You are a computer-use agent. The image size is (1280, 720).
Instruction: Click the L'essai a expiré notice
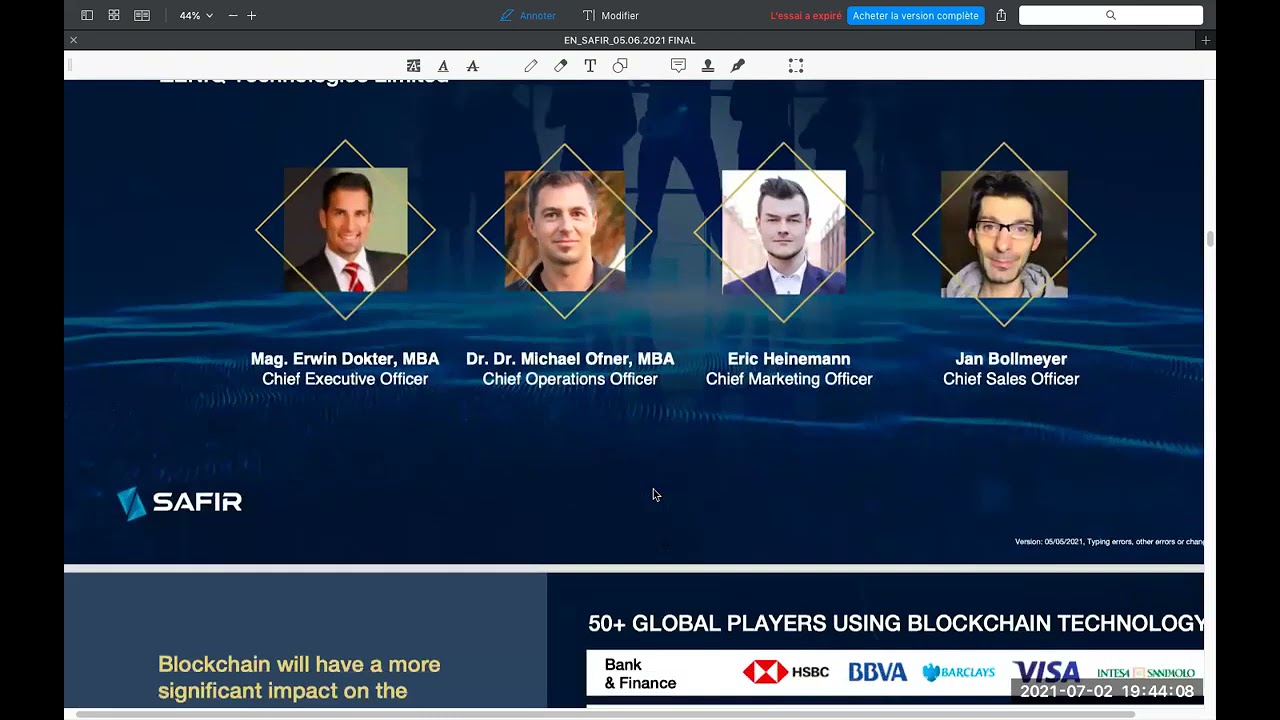tap(805, 16)
